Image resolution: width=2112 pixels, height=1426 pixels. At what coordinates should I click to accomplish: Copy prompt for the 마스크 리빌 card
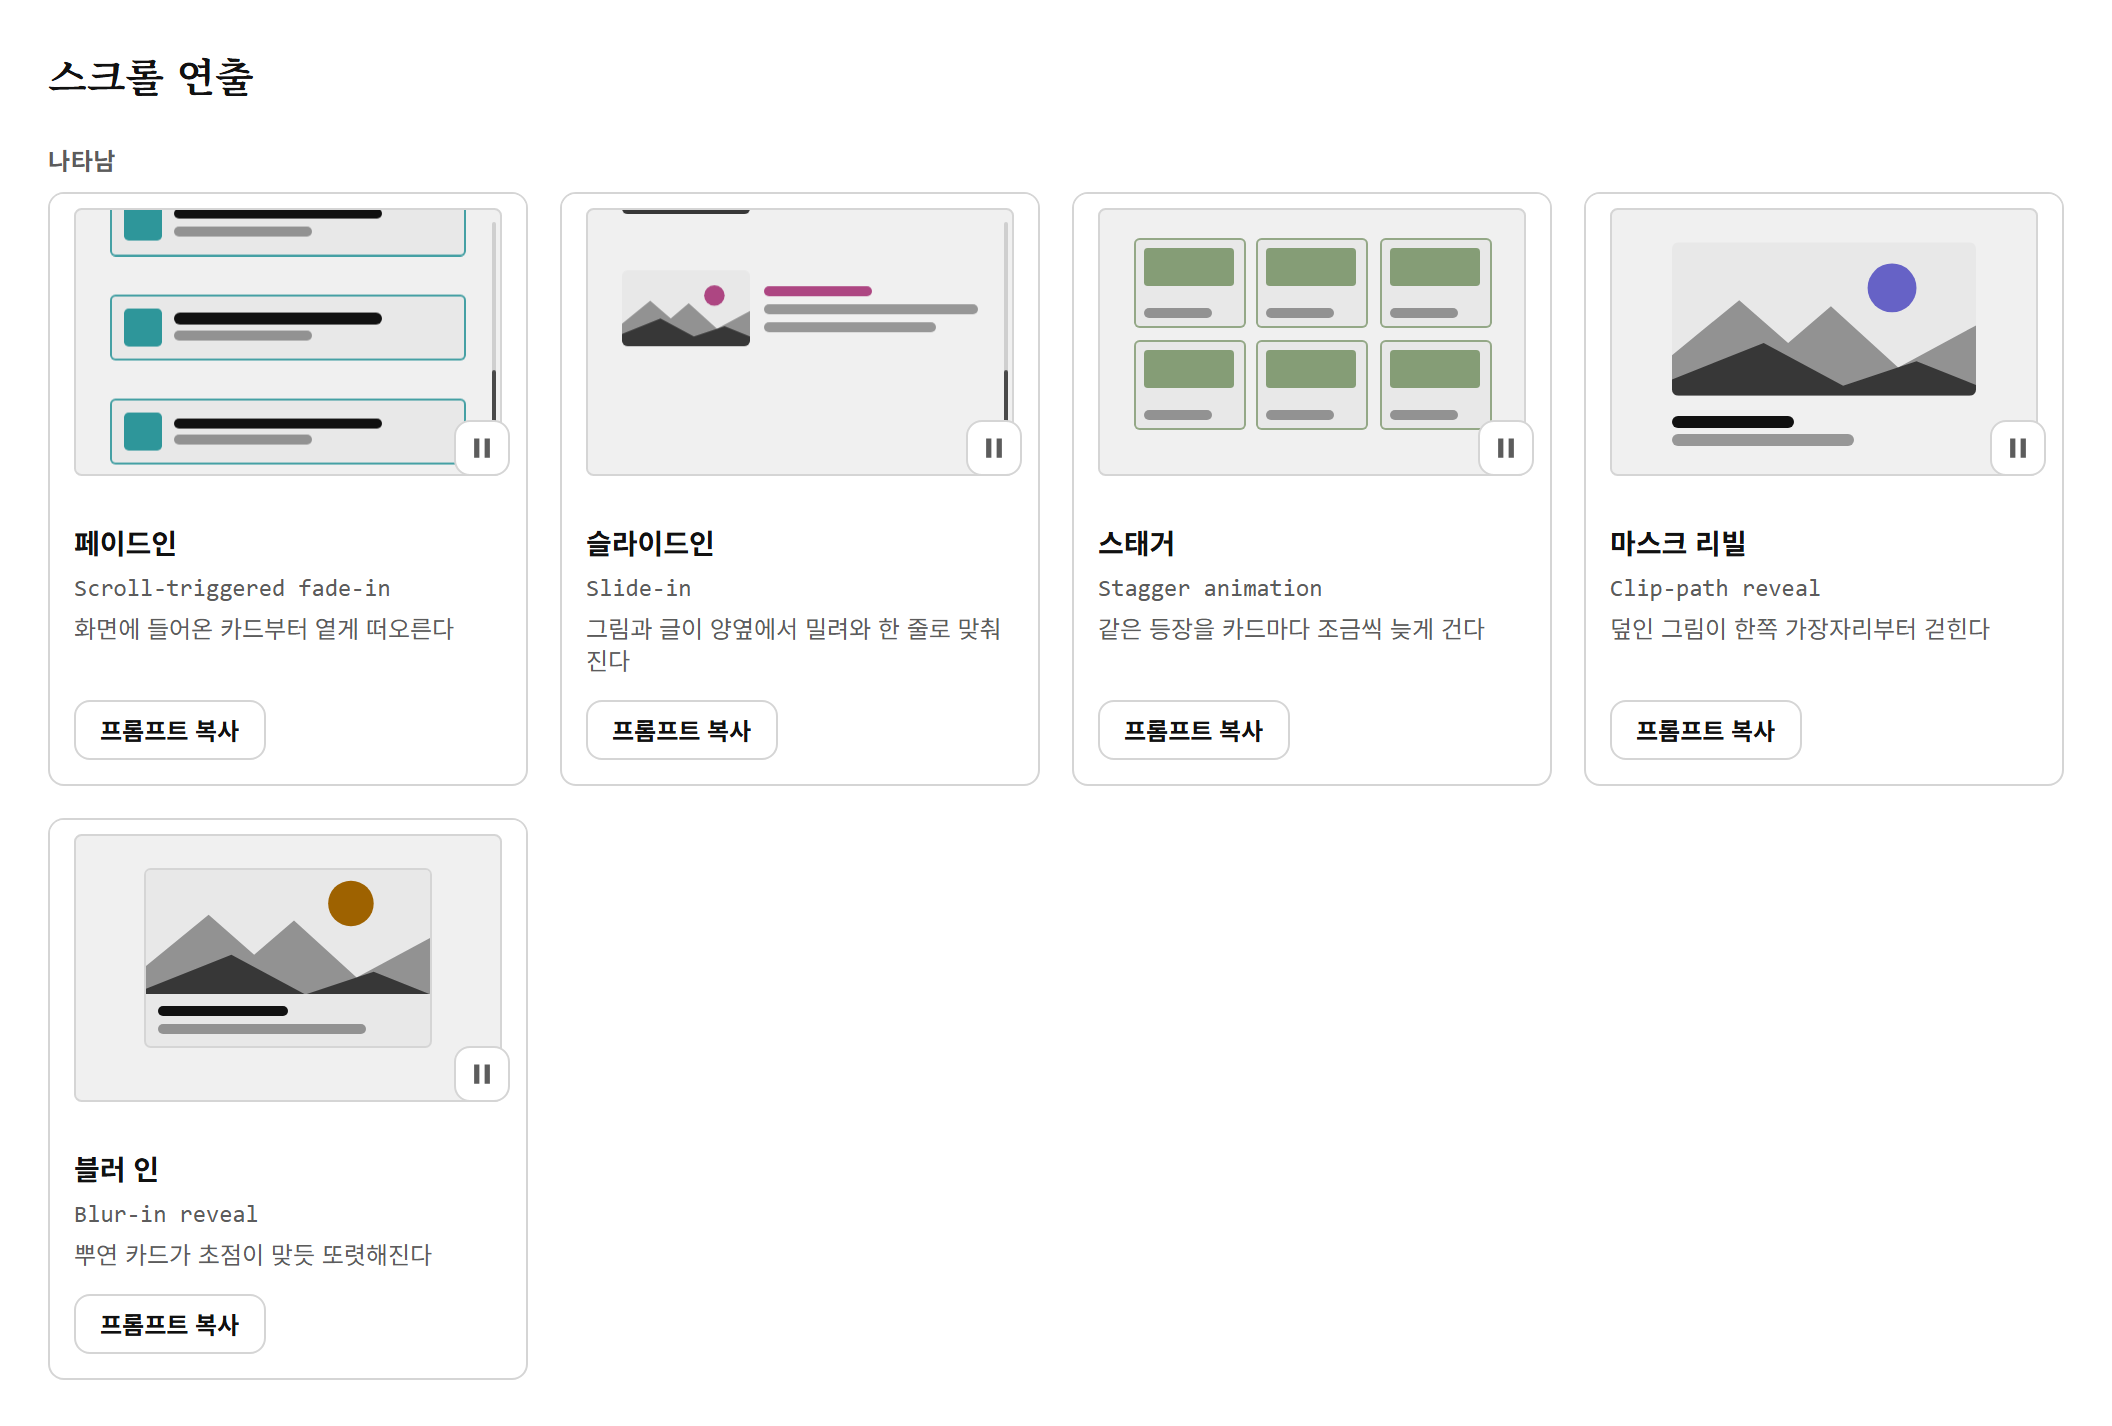tap(1706, 730)
